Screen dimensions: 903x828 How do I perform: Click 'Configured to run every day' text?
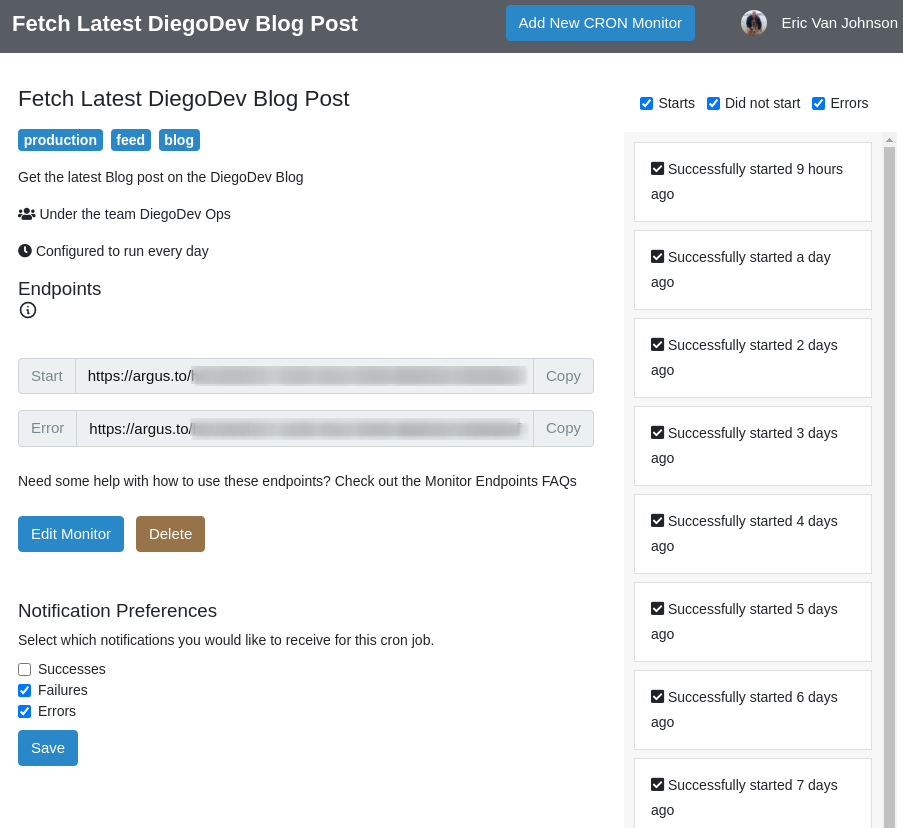[x=122, y=251]
